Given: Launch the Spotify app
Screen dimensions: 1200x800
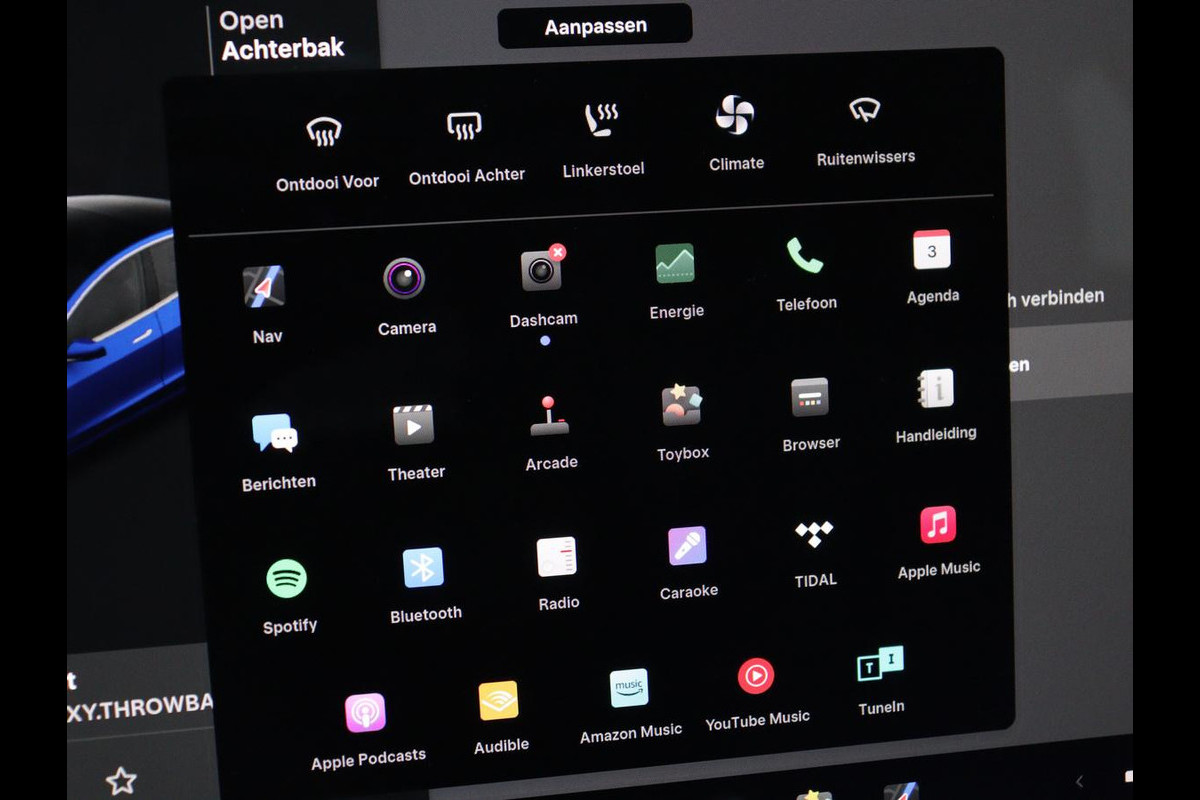Looking at the screenshot, I should point(287,579).
